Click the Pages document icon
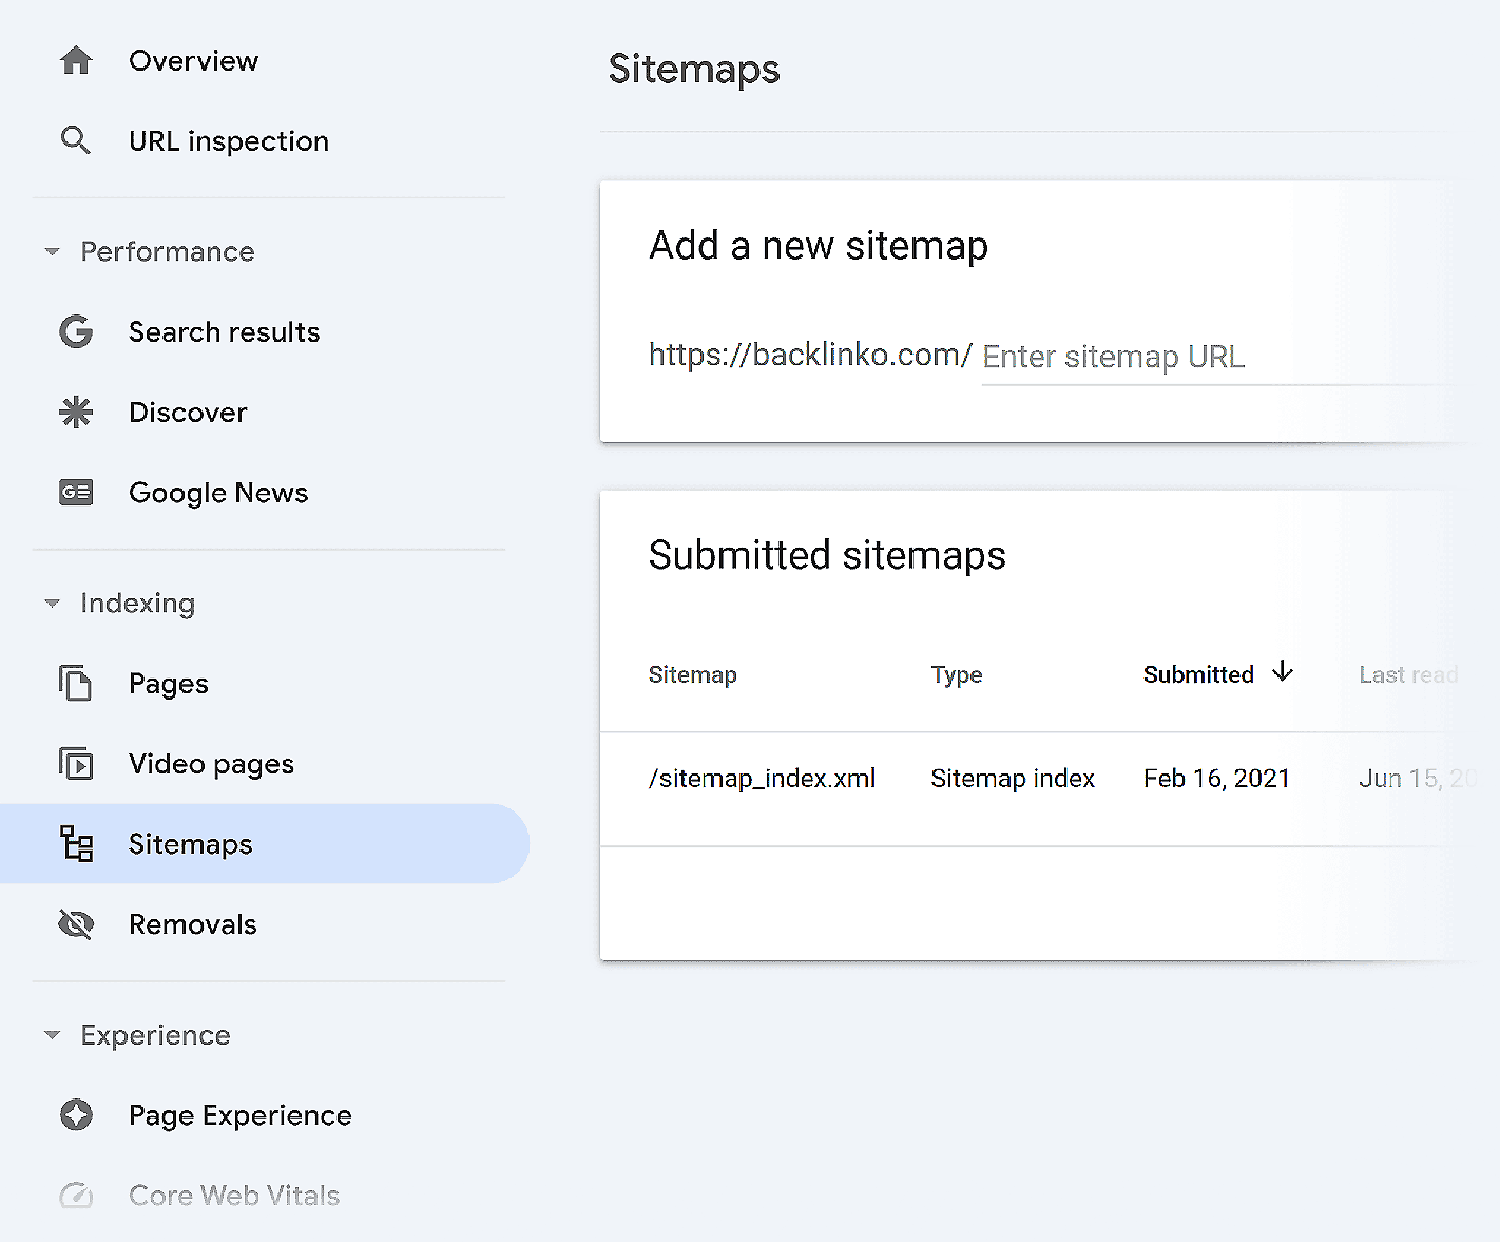Screen dimensions: 1500x1242 76,683
